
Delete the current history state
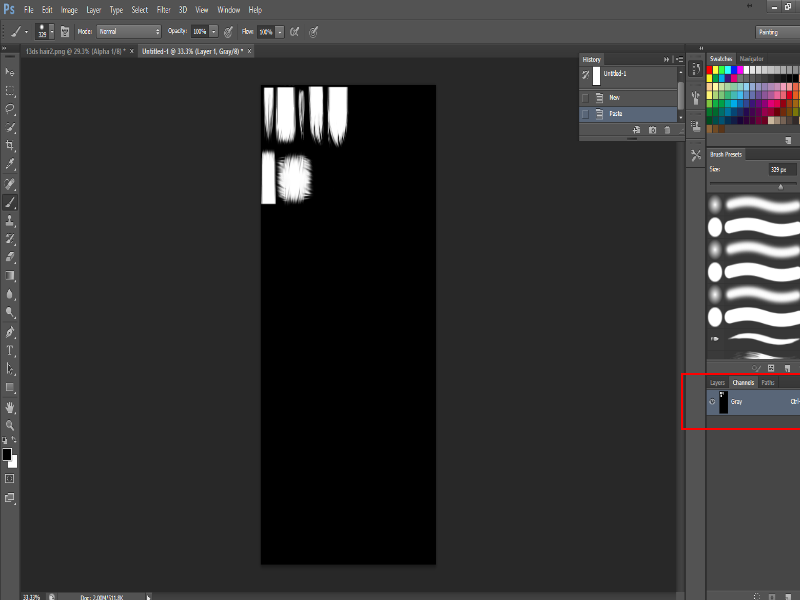(667, 130)
